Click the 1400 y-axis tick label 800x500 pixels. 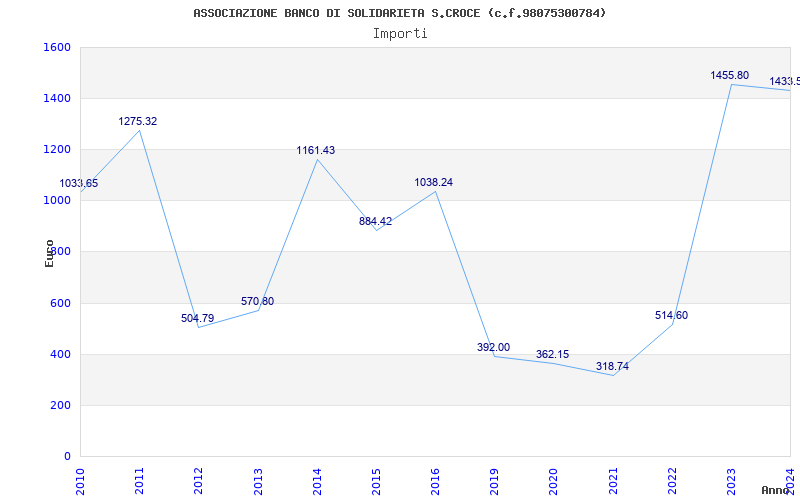(57, 98)
